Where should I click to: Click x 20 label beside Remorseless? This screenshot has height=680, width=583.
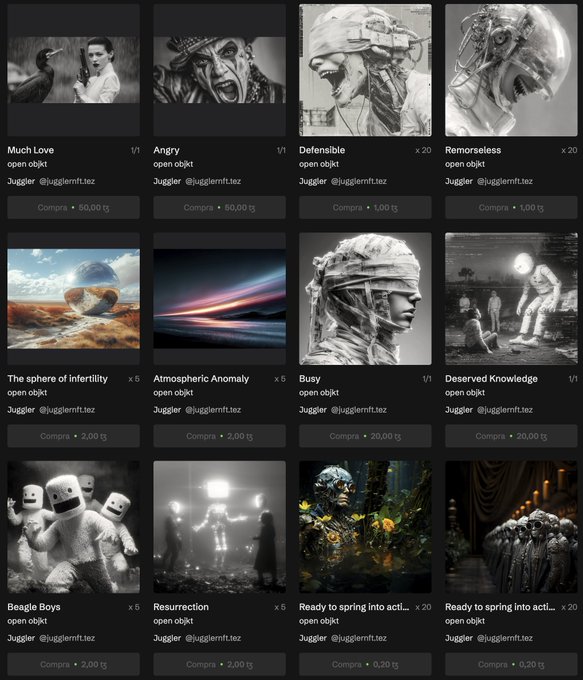(569, 150)
